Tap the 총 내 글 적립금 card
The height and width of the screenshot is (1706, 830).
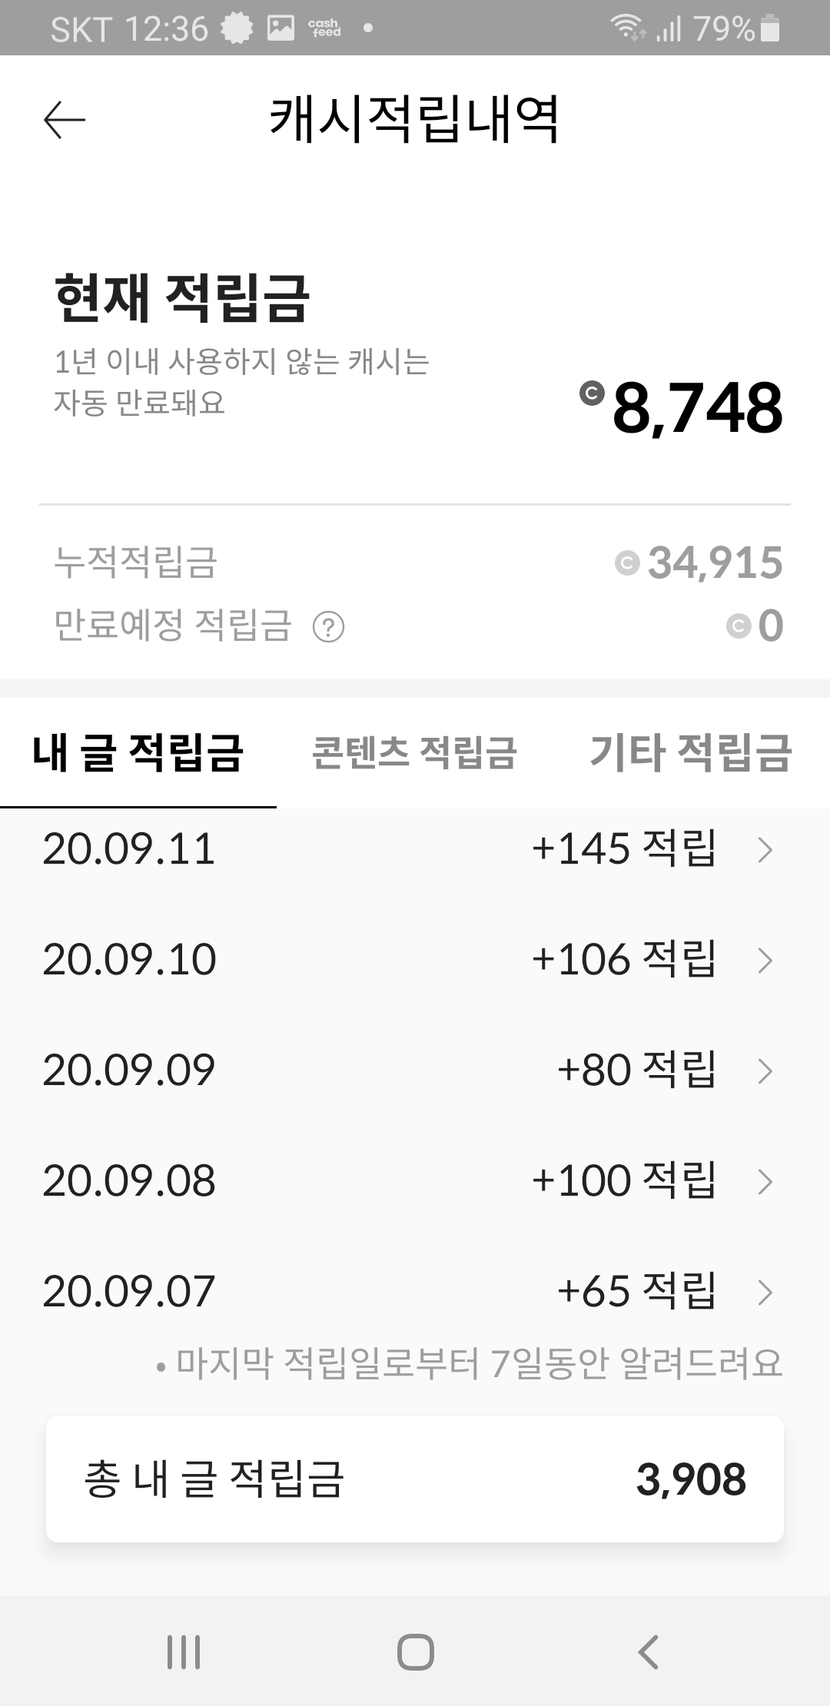tap(415, 1479)
